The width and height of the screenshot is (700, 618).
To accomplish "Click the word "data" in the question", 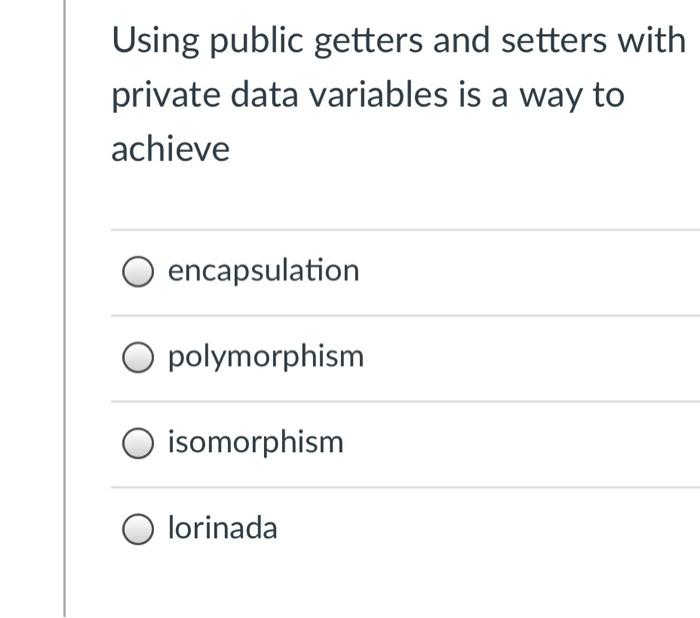I will [x=264, y=94].
